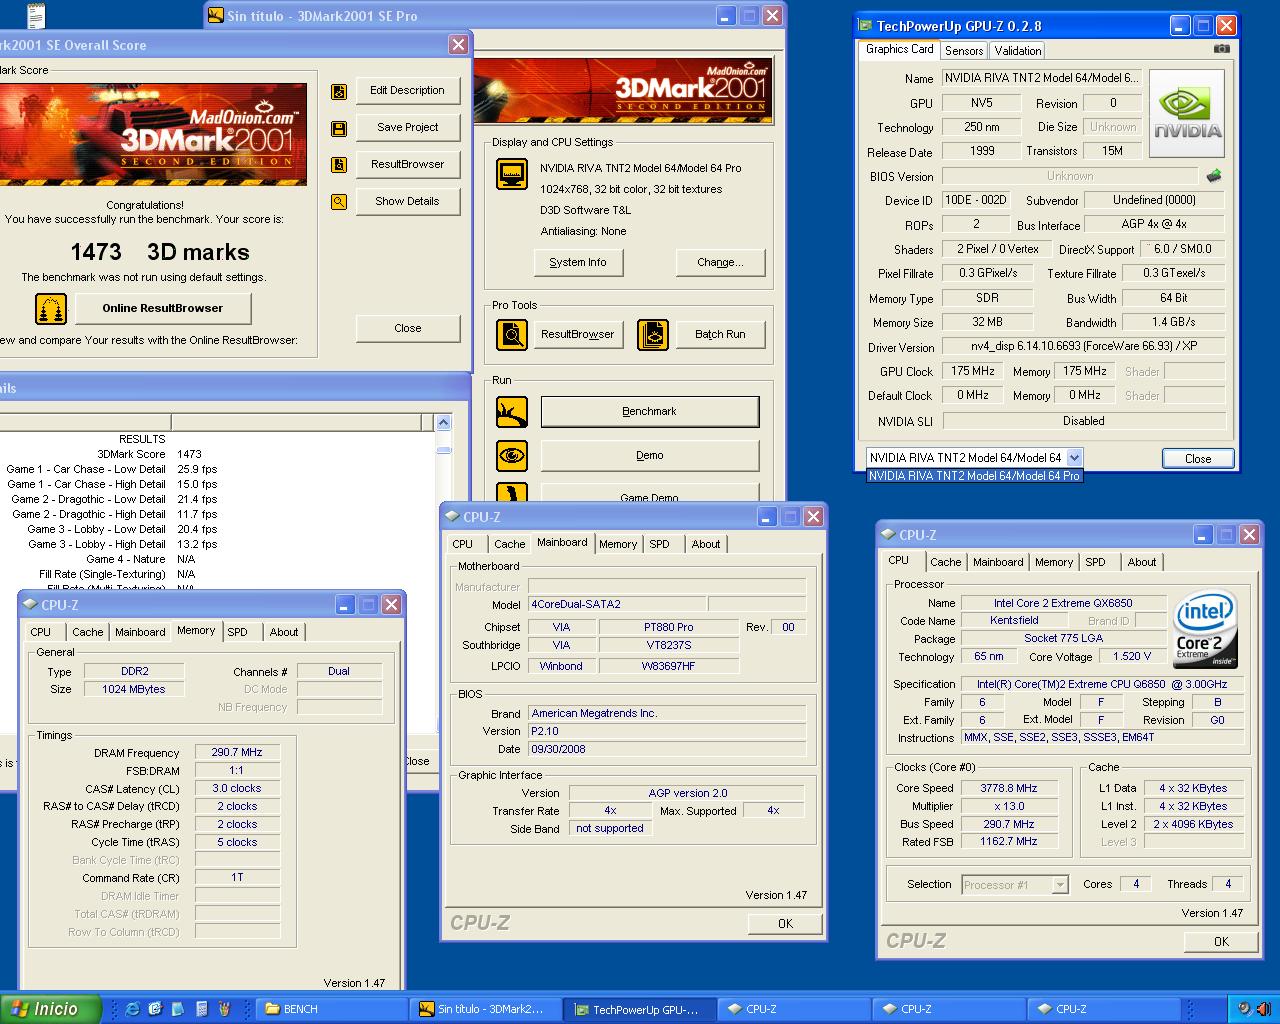This screenshot has height=1024, width=1280.
Task: Click the ResultBrowser document icon in score window
Action: point(339,165)
